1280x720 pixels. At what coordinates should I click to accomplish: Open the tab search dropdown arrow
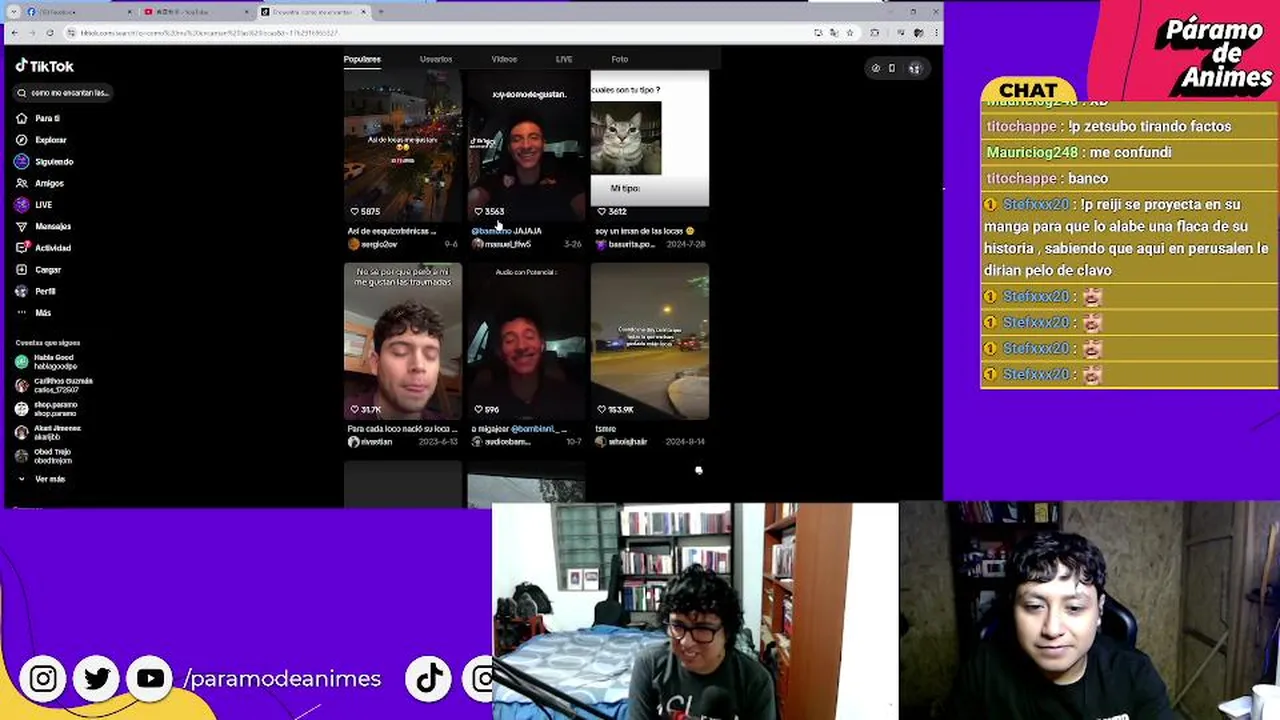13,12
